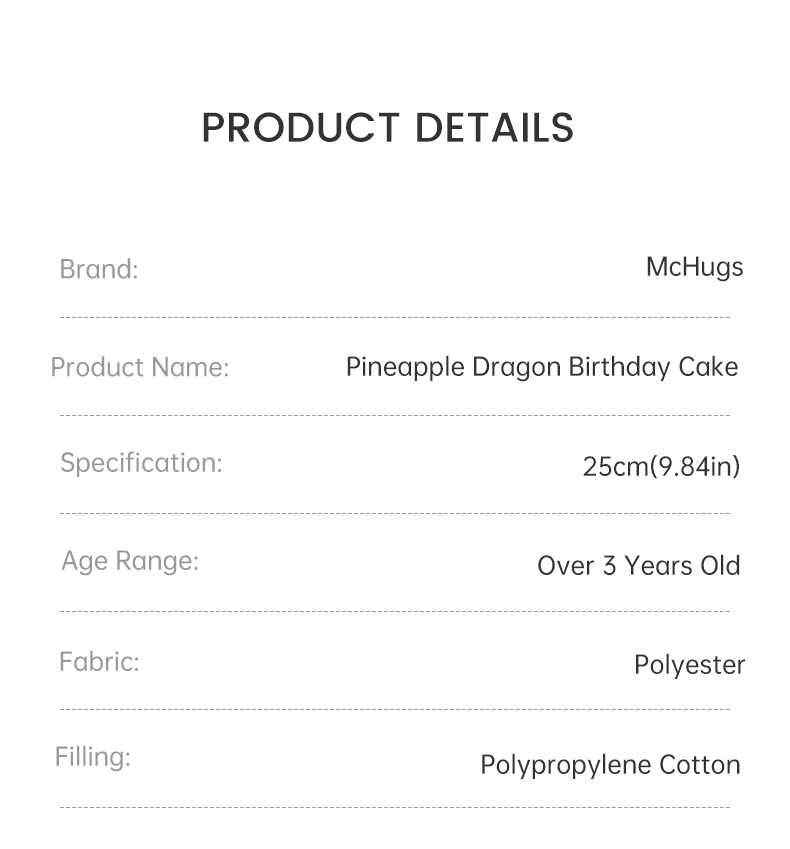The width and height of the screenshot is (790, 849).
Task: Select the Filling label
Action: pyautogui.click(x=93, y=757)
